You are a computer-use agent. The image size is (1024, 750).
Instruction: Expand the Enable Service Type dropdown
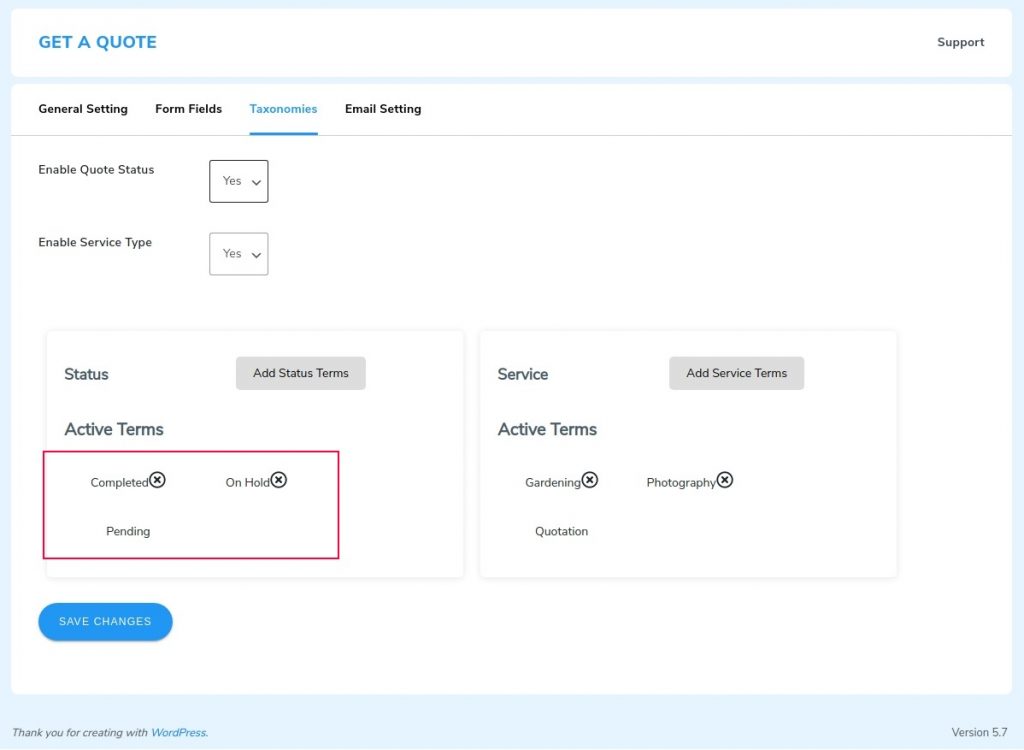(239, 254)
